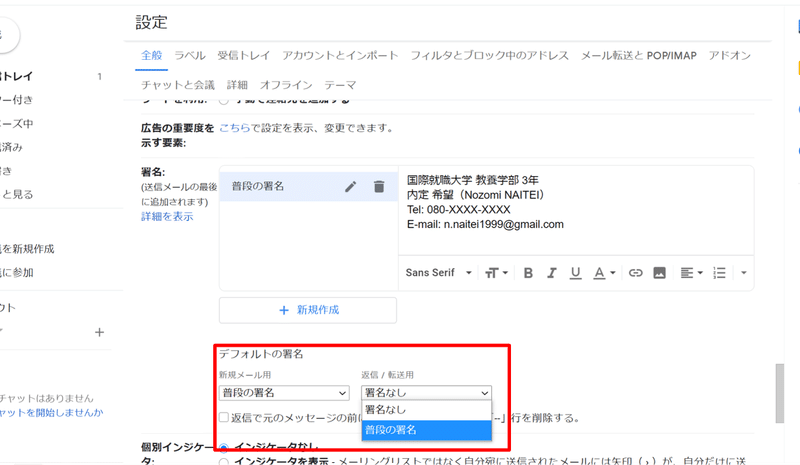This screenshot has height=465, width=800.
Task: Switch to the テーマ tab
Action: [x=340, y=85]
